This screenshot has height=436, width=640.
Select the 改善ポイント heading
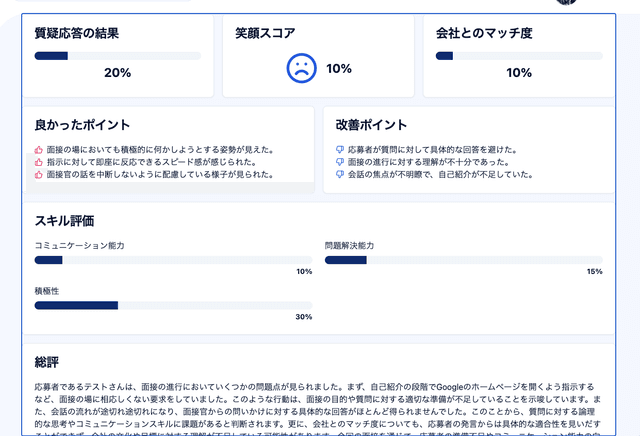[x=371, y=125]
